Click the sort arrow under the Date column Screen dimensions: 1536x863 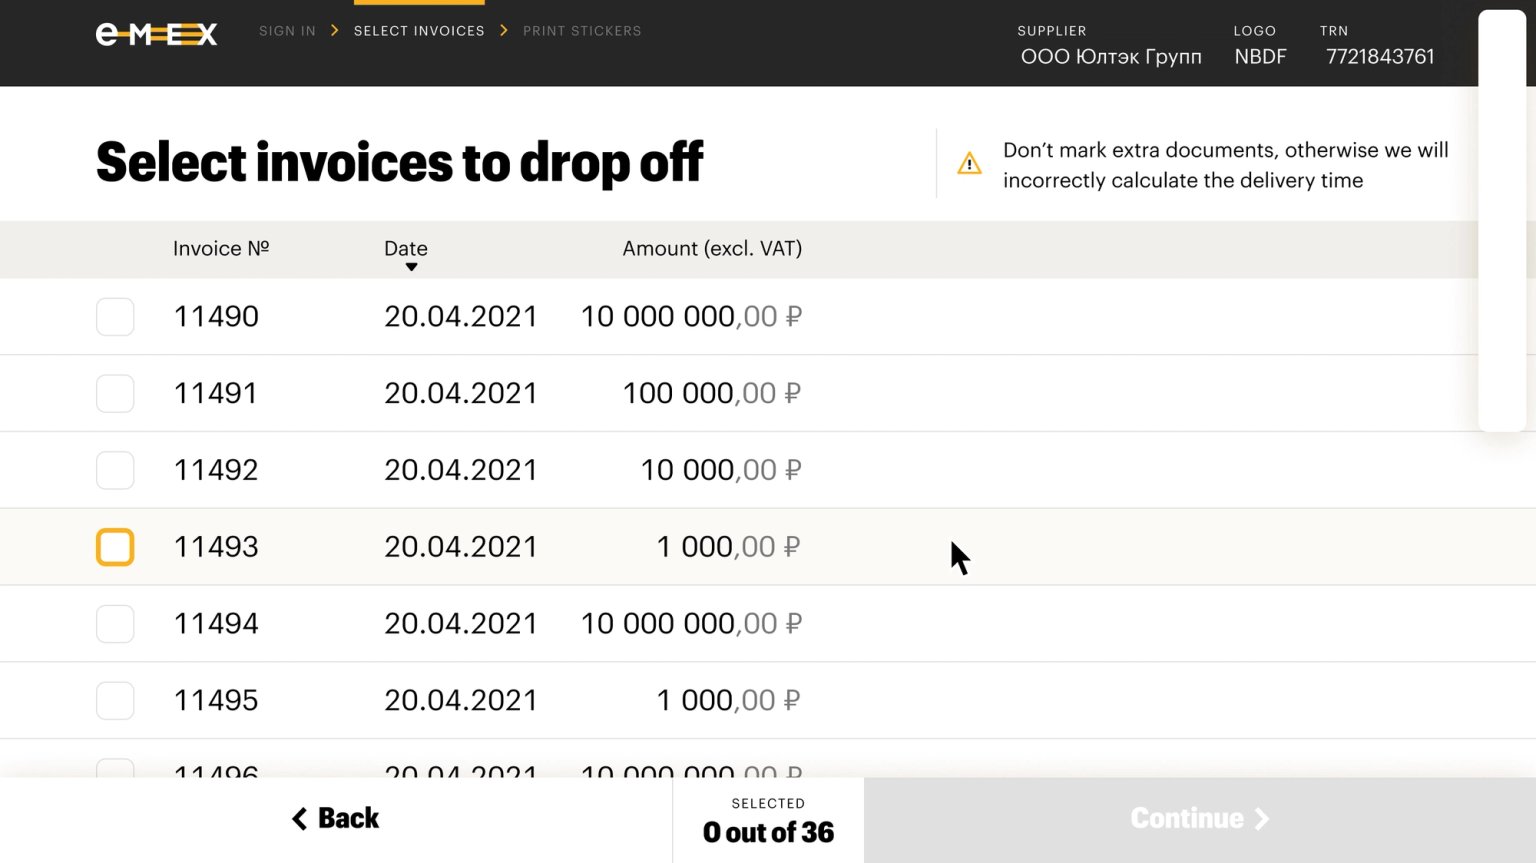click(410, 267)
